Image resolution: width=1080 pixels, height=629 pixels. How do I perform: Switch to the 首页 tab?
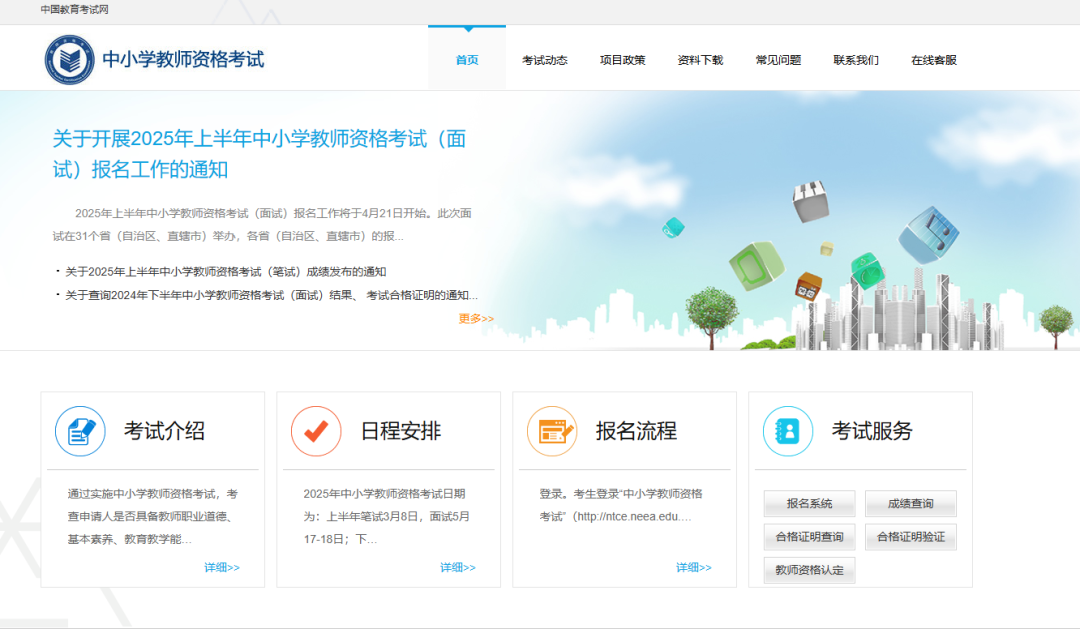pos(466,59)
